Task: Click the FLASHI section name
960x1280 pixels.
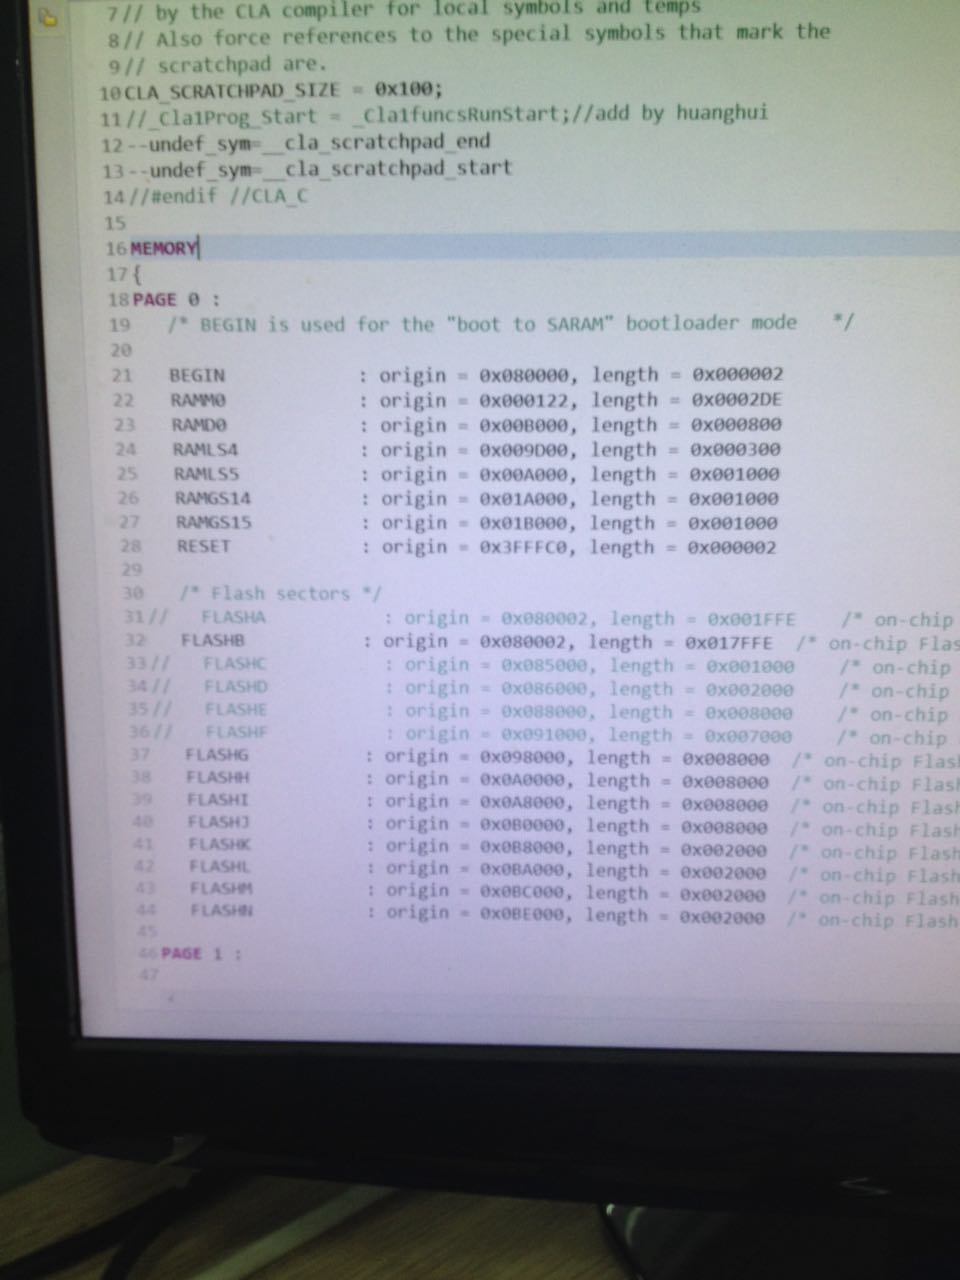Action: [218, 799]
